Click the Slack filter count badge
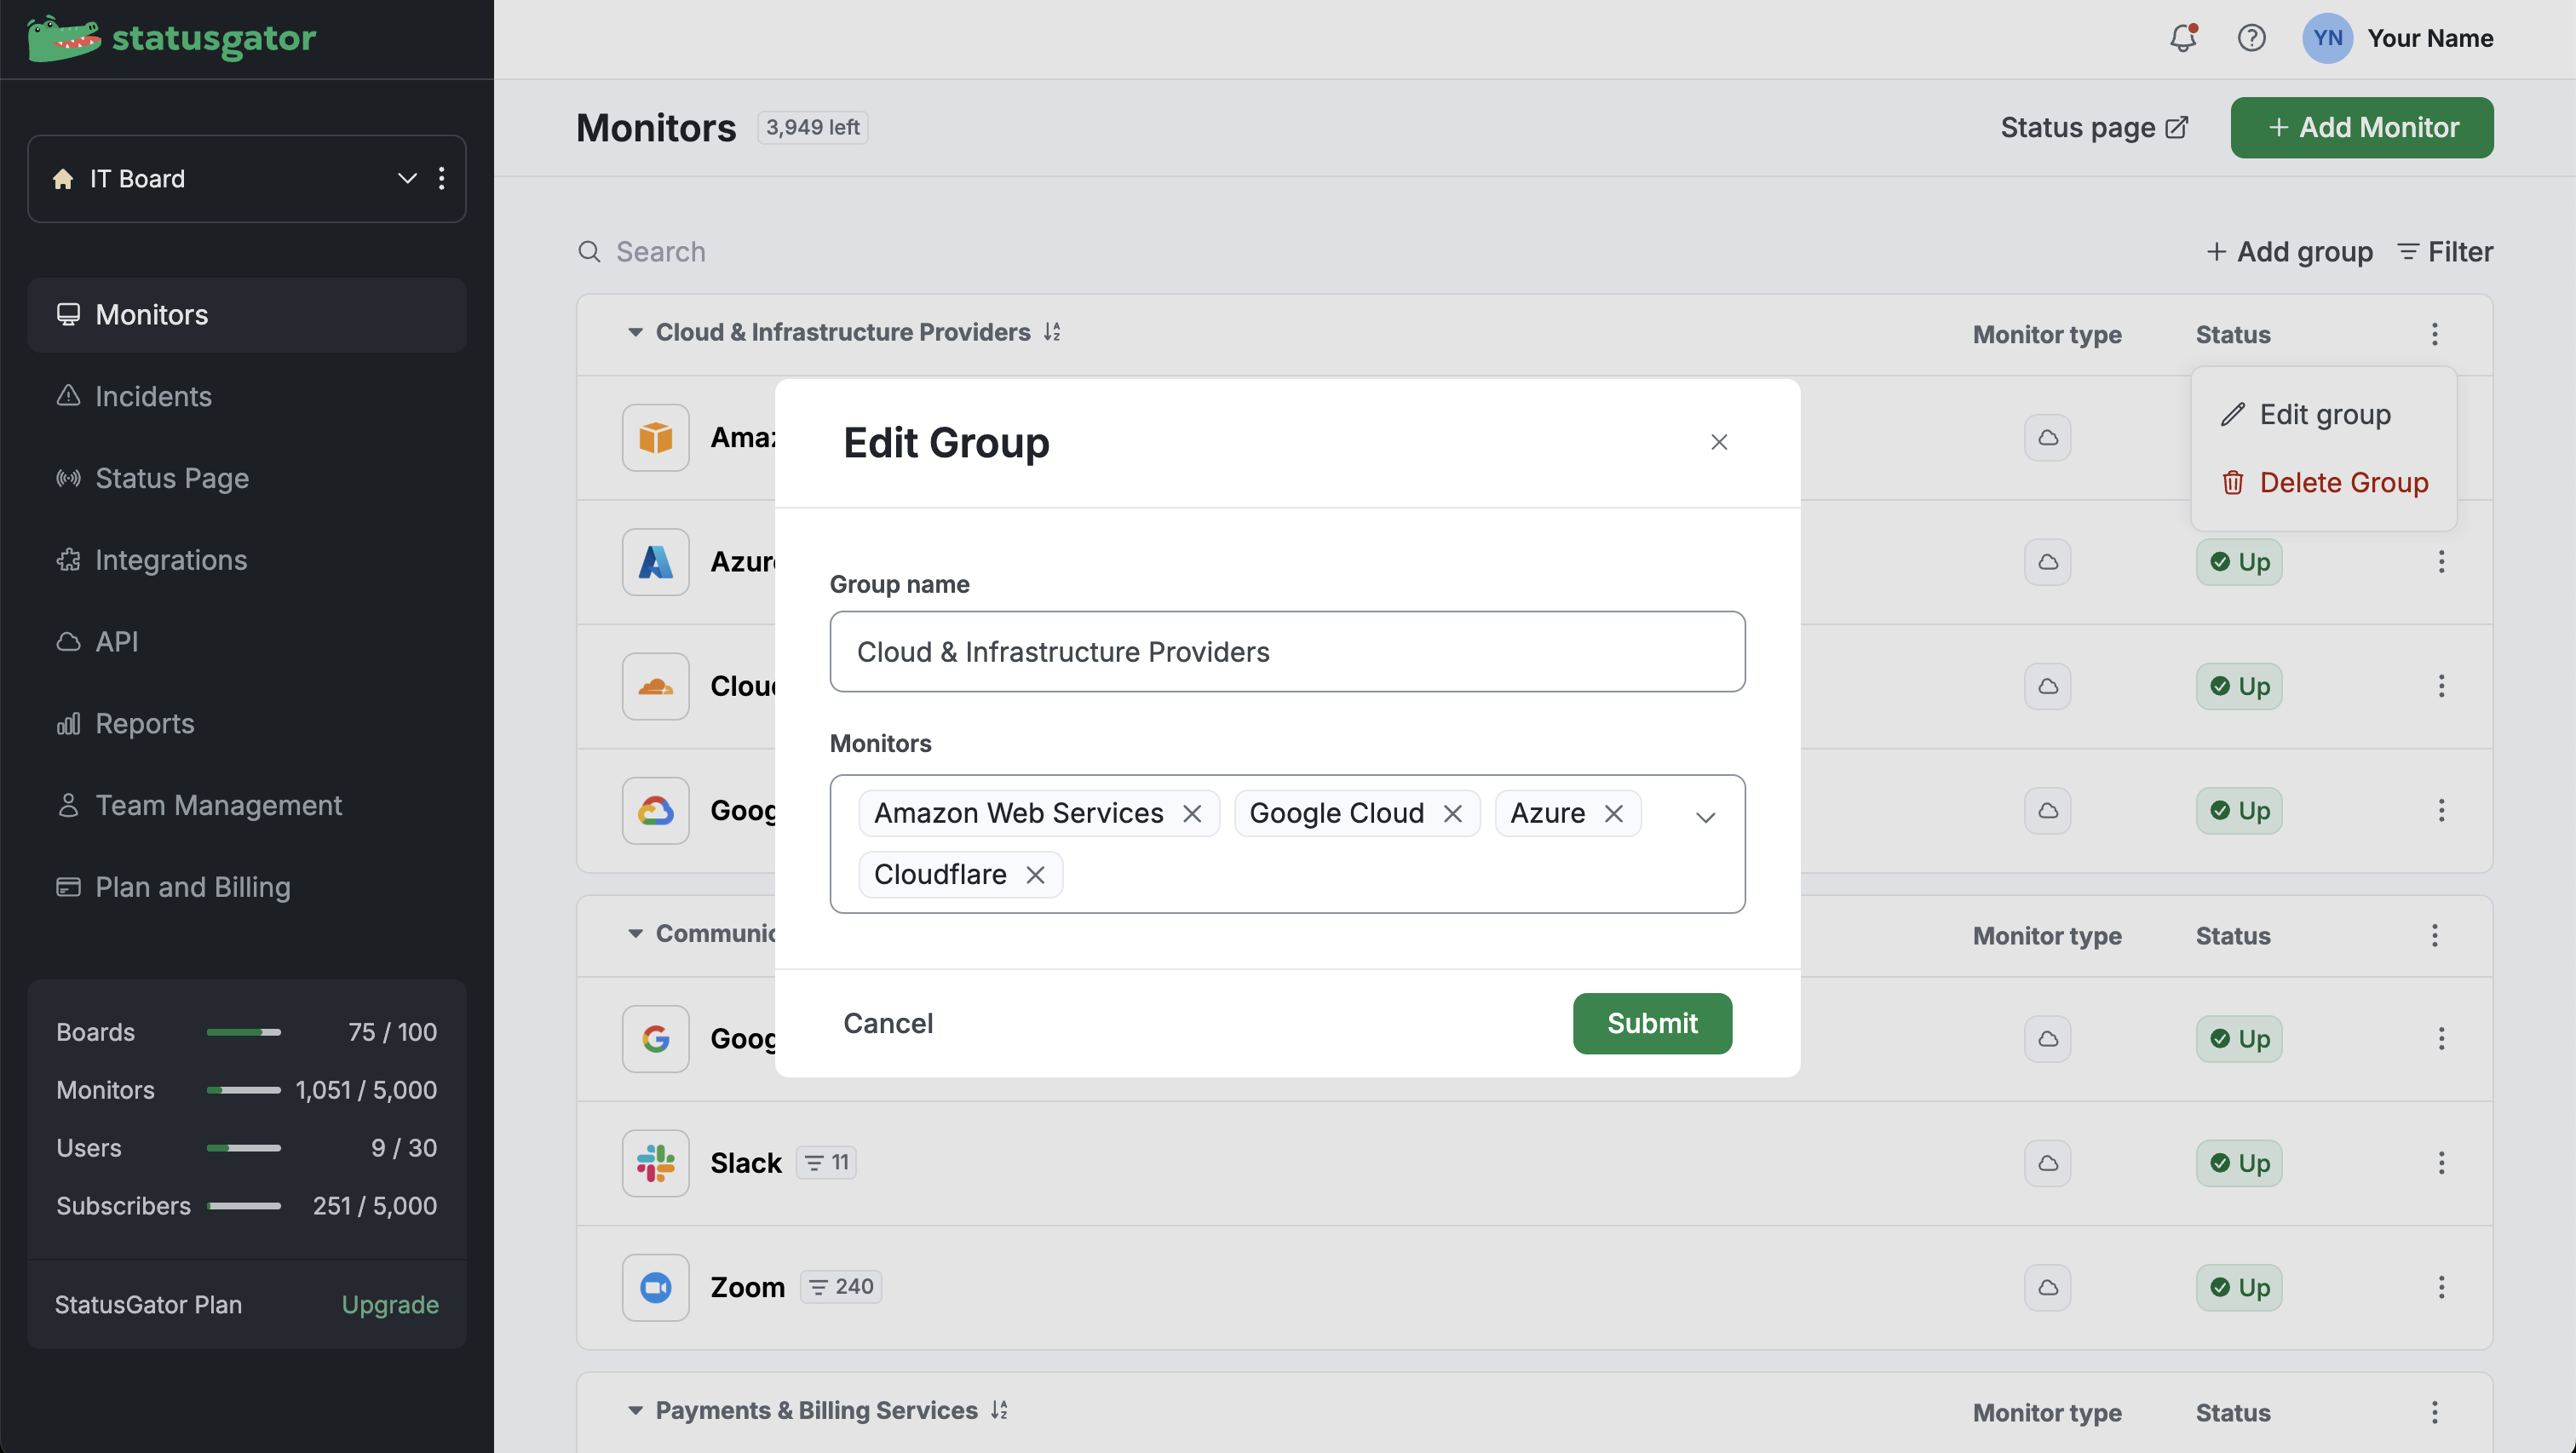This screenshot has width=2576, height=1453. (826, 1162)
